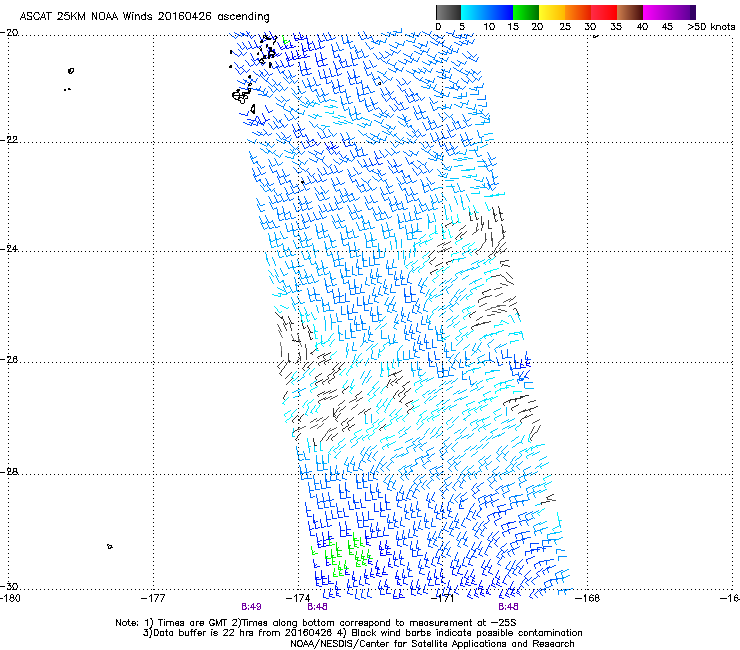Click the -177 longitude axis label

(153, 598)
